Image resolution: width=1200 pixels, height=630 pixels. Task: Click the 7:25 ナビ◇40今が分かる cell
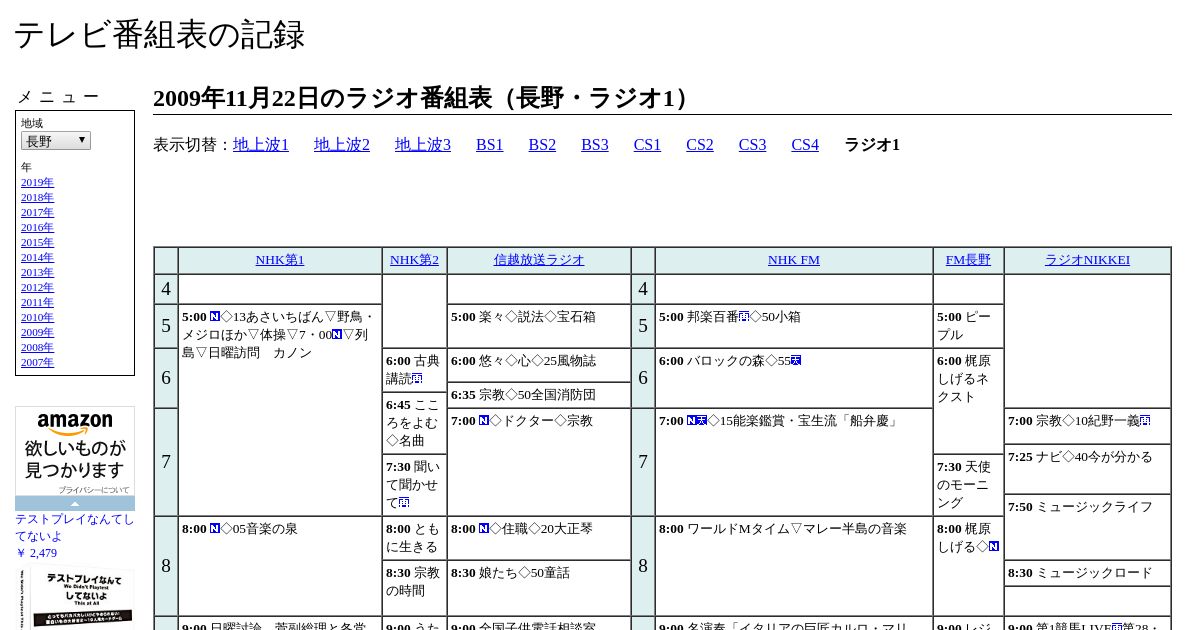coord(1087,469)
